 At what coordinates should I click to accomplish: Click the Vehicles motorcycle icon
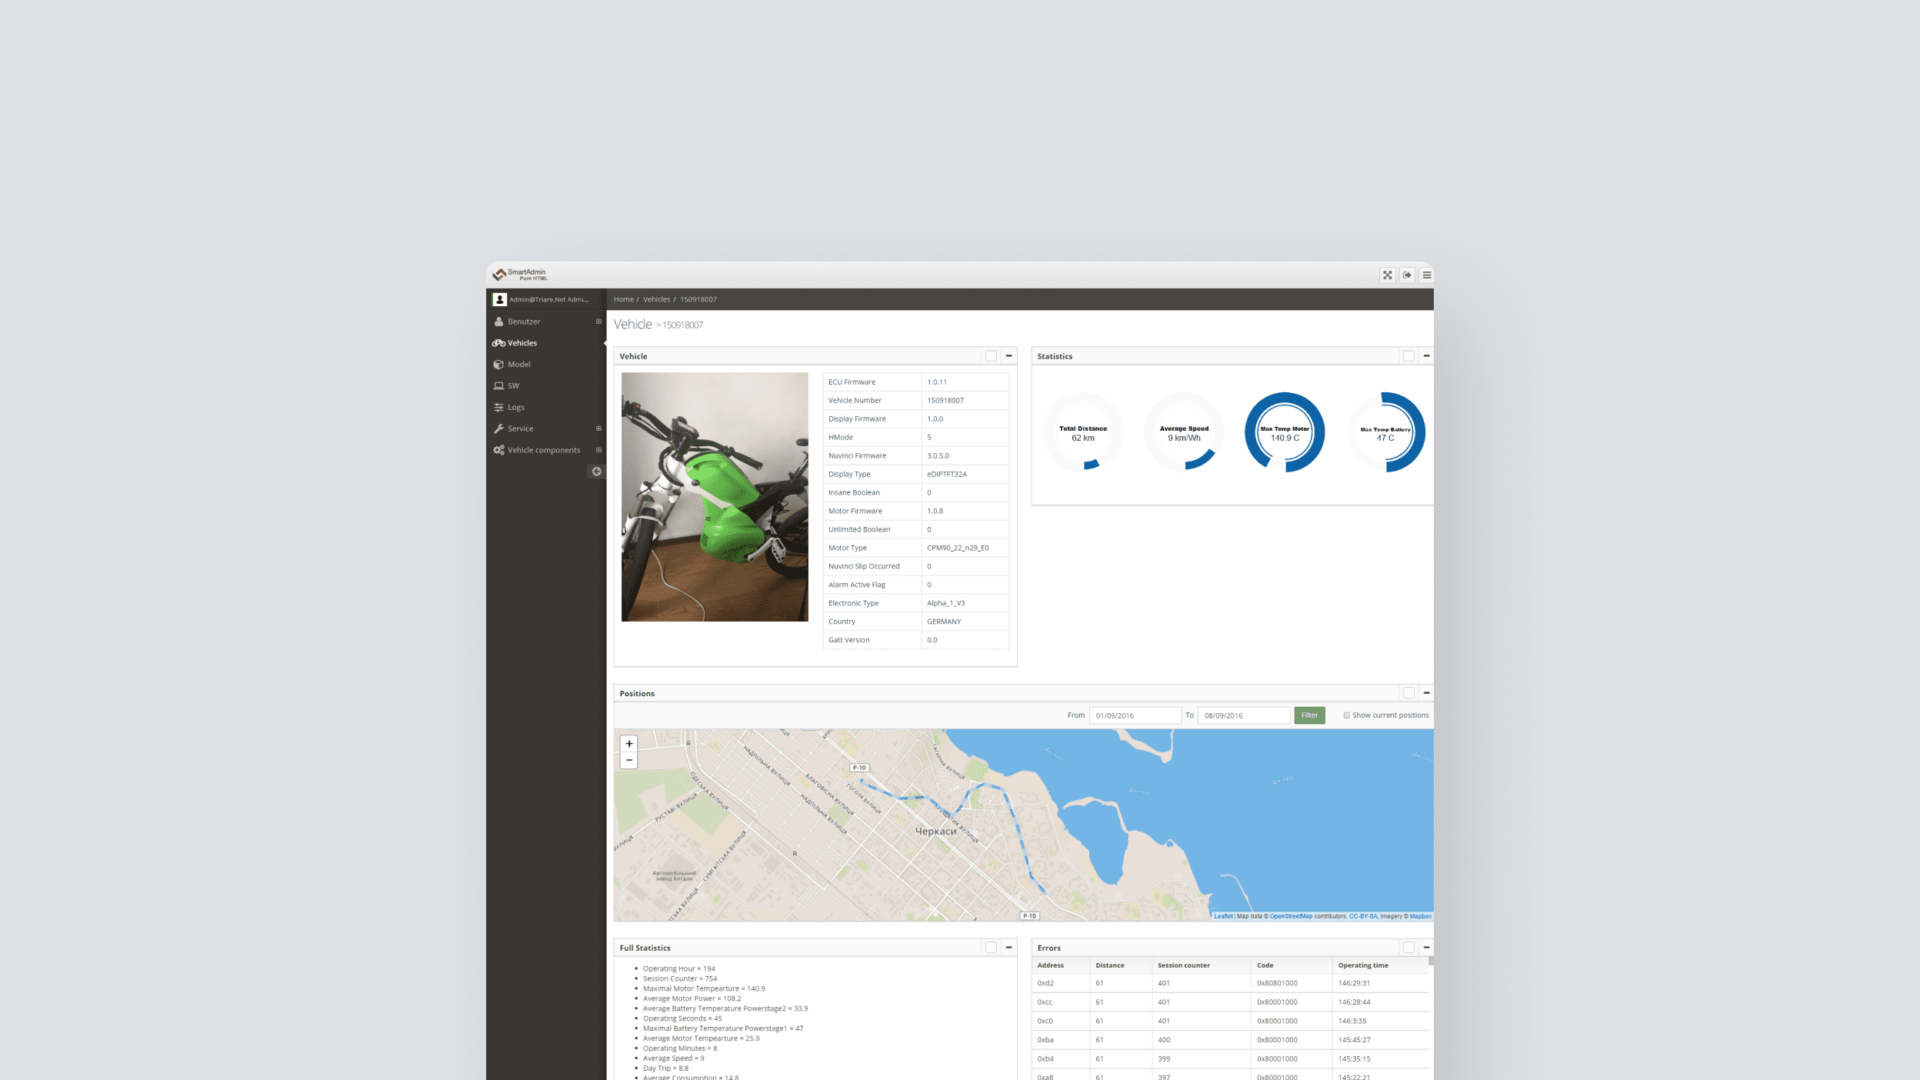(499, 343)
